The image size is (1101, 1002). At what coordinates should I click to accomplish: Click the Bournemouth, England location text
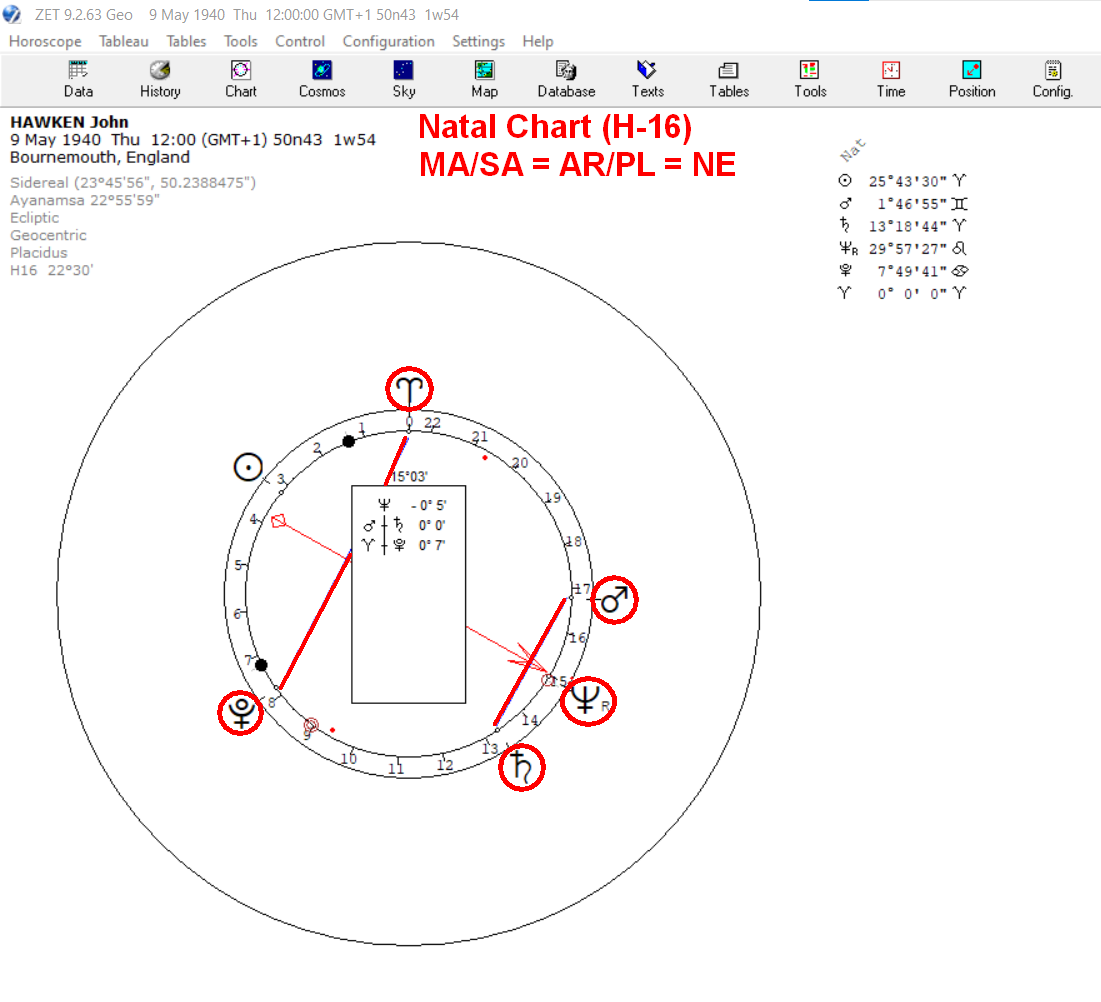click(x=100, y=157)
